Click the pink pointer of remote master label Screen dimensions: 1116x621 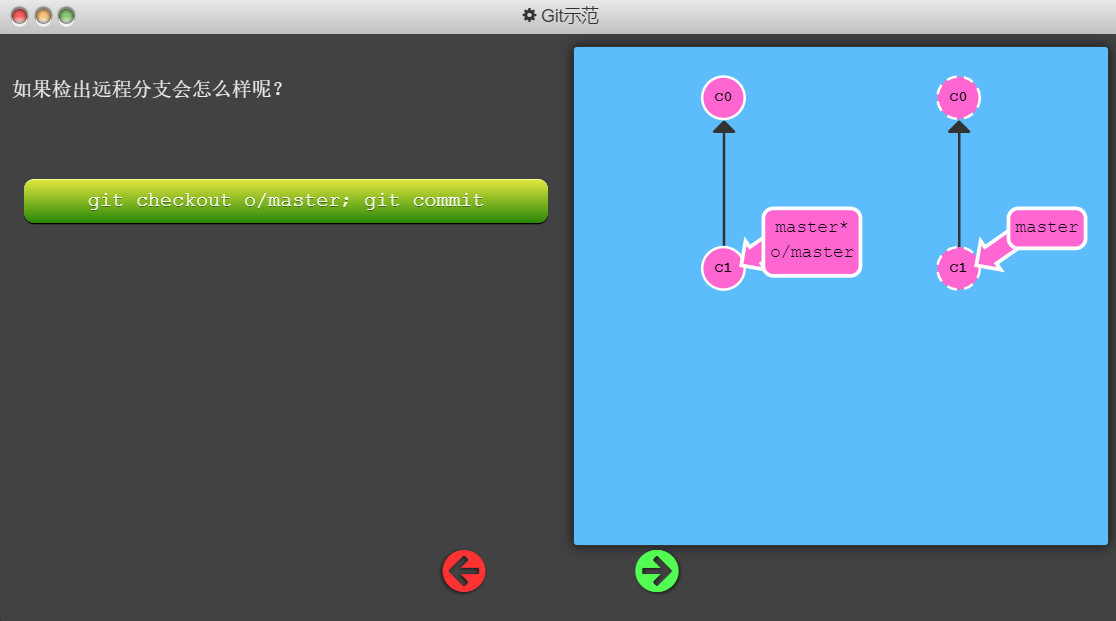click(x=994, y=254)
